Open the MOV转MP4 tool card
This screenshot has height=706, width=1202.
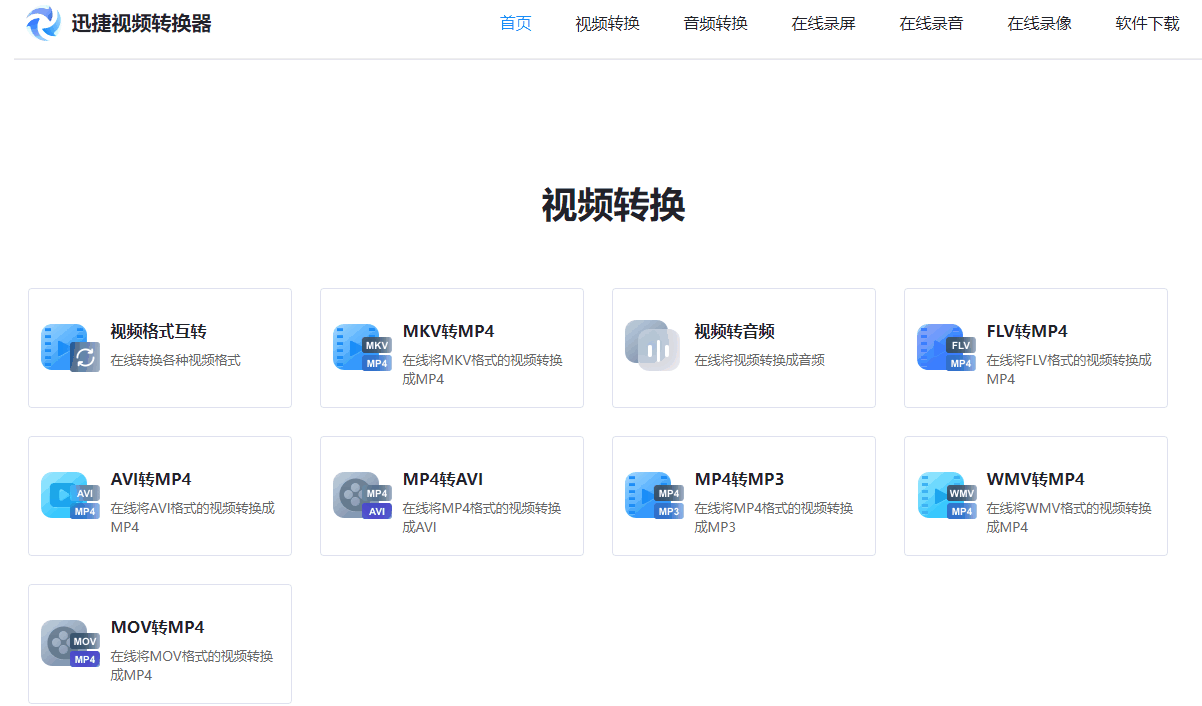pyautogui.click(x=160, y=644)
